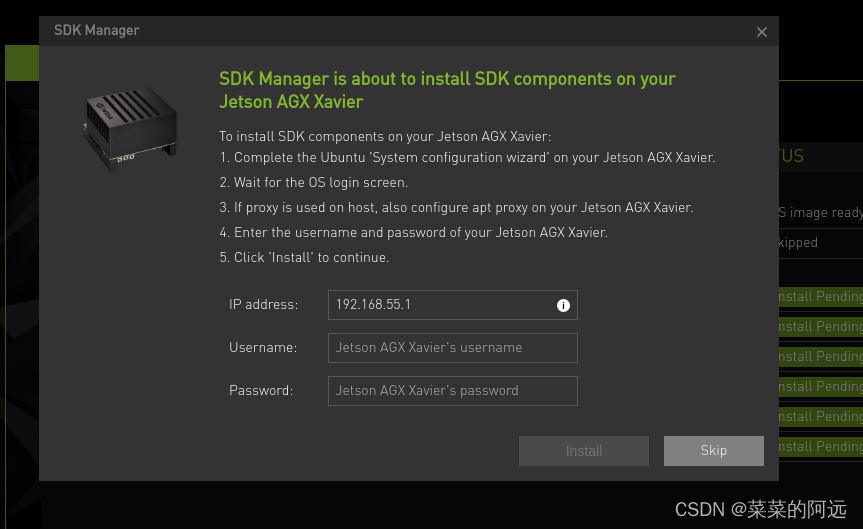Viewport: 863px width, 529px height.
Task: Click step 1 'System configuration wizard' instruction
Action: (467, 157)
